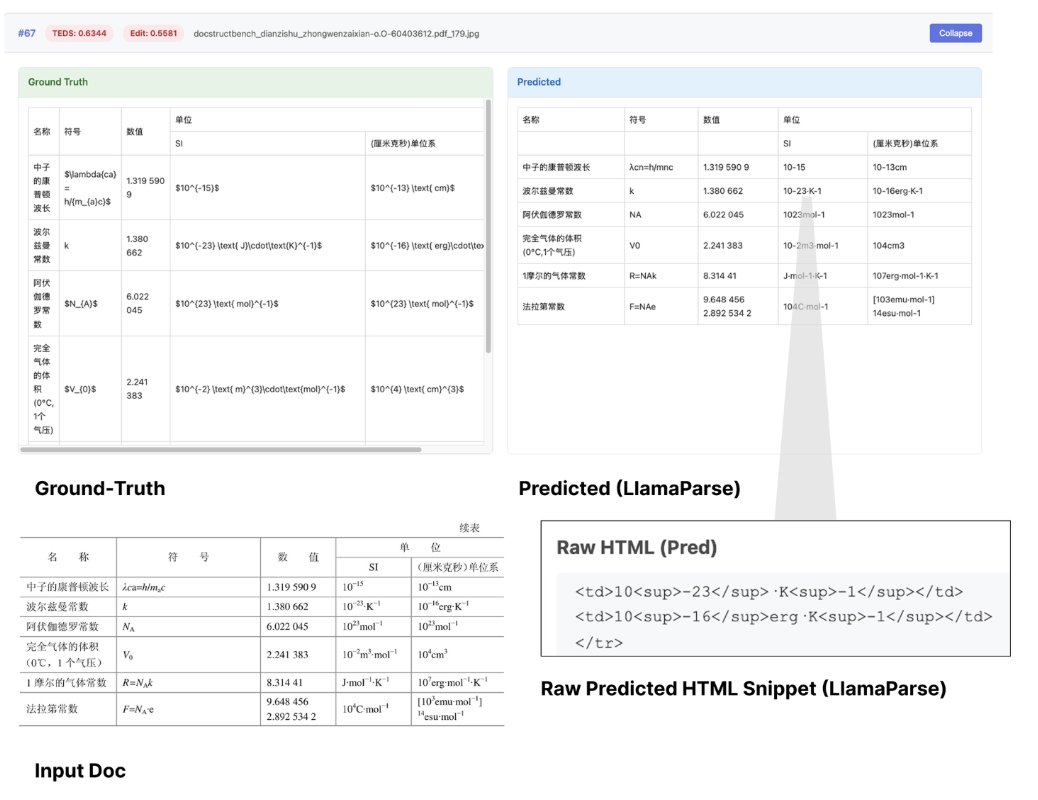Select the 10-23·K-1 cell in Predicted table
1038x800 pixels.
tap(810, 191)
